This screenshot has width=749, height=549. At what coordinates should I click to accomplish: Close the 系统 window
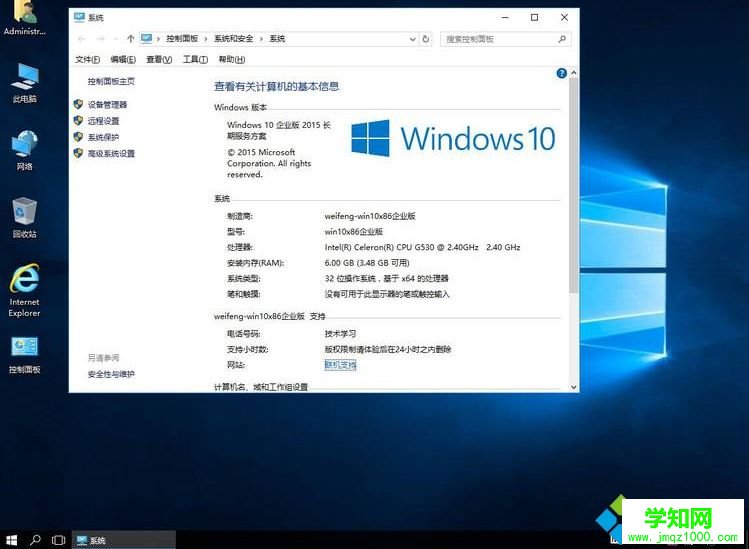(x=564, y=17)
